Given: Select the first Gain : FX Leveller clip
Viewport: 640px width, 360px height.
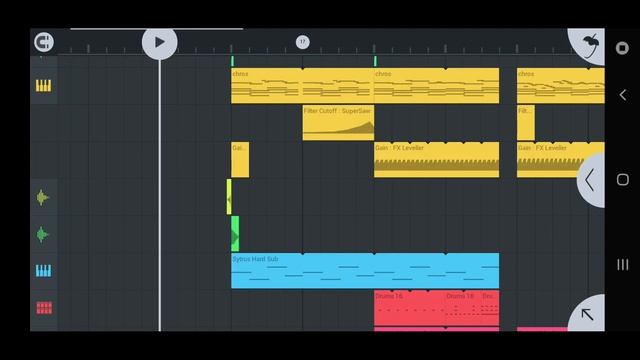Looking at the screenshot, I should tap(436, 160).
